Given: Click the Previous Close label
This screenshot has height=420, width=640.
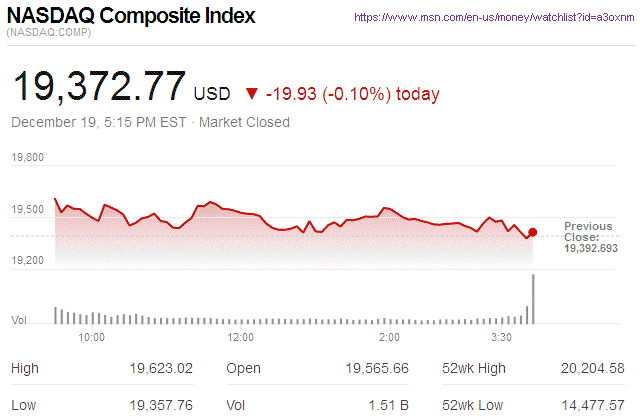Looking at the screenshot, I should click(589, 232).
